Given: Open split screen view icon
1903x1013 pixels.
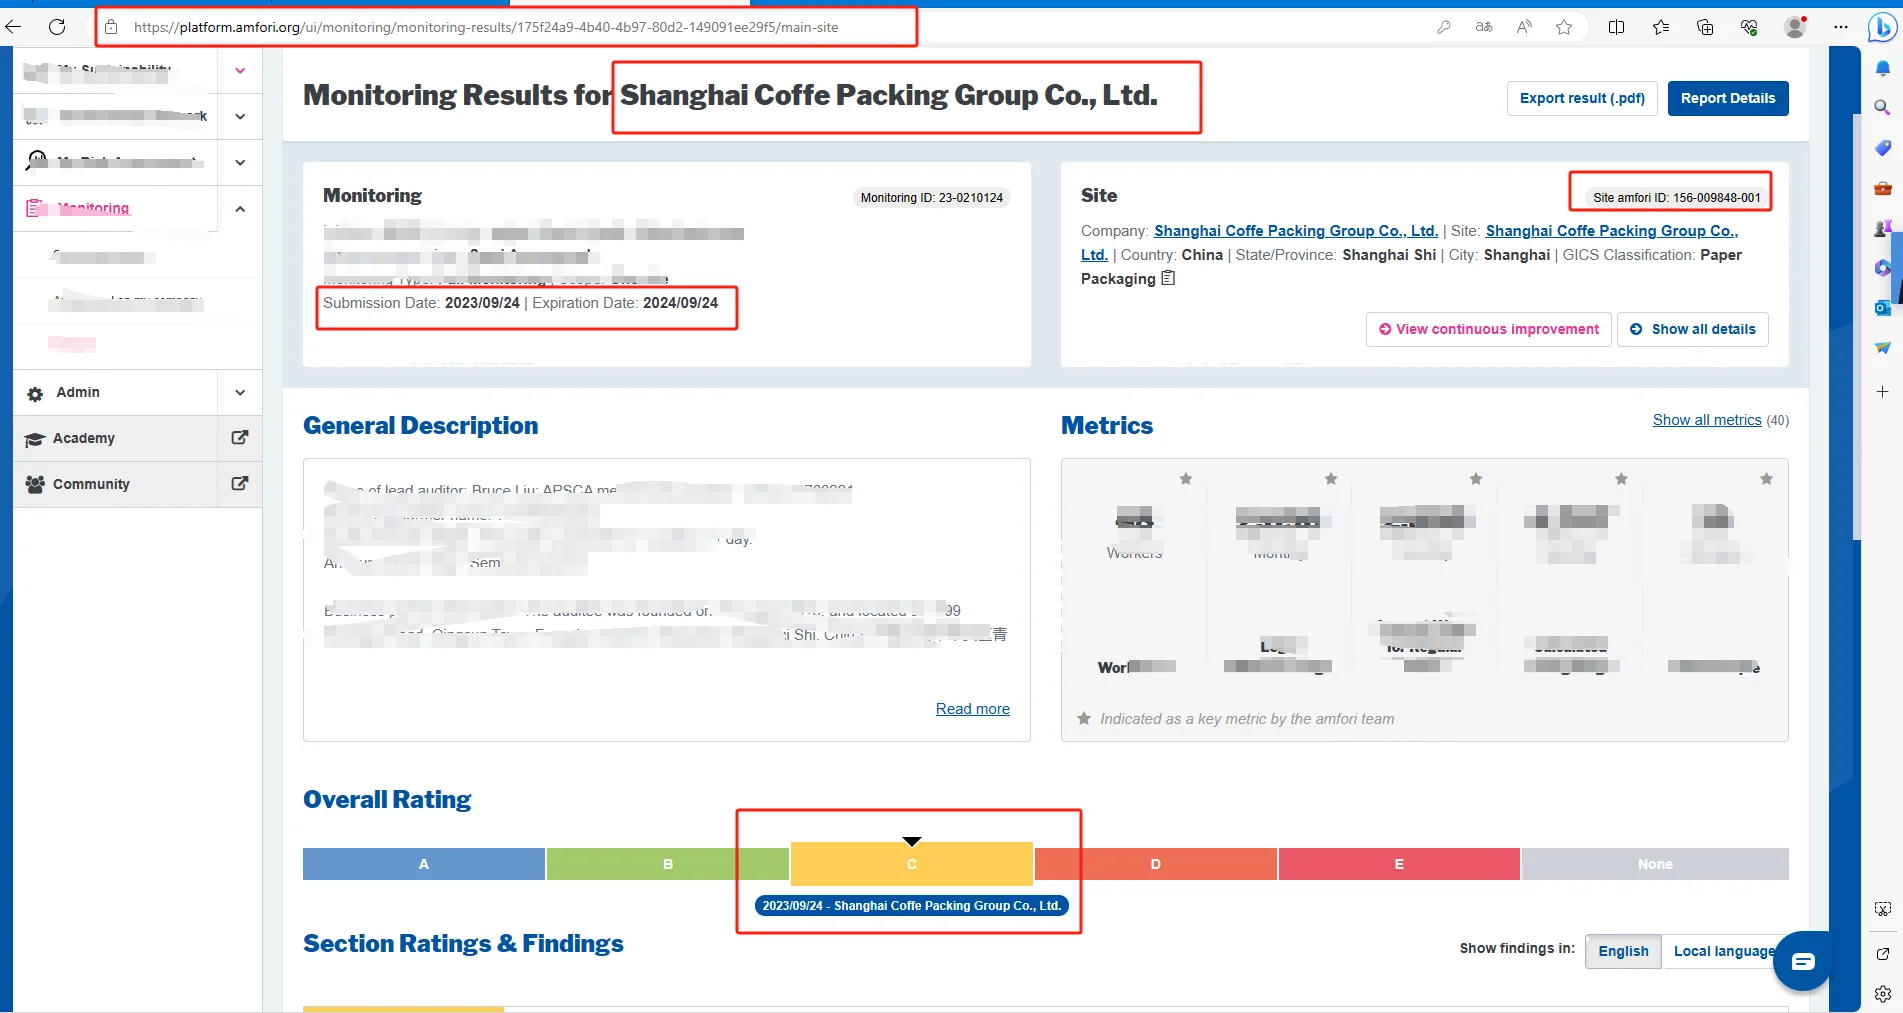Looking at the screenshot, I should (x=1616, y=27).
